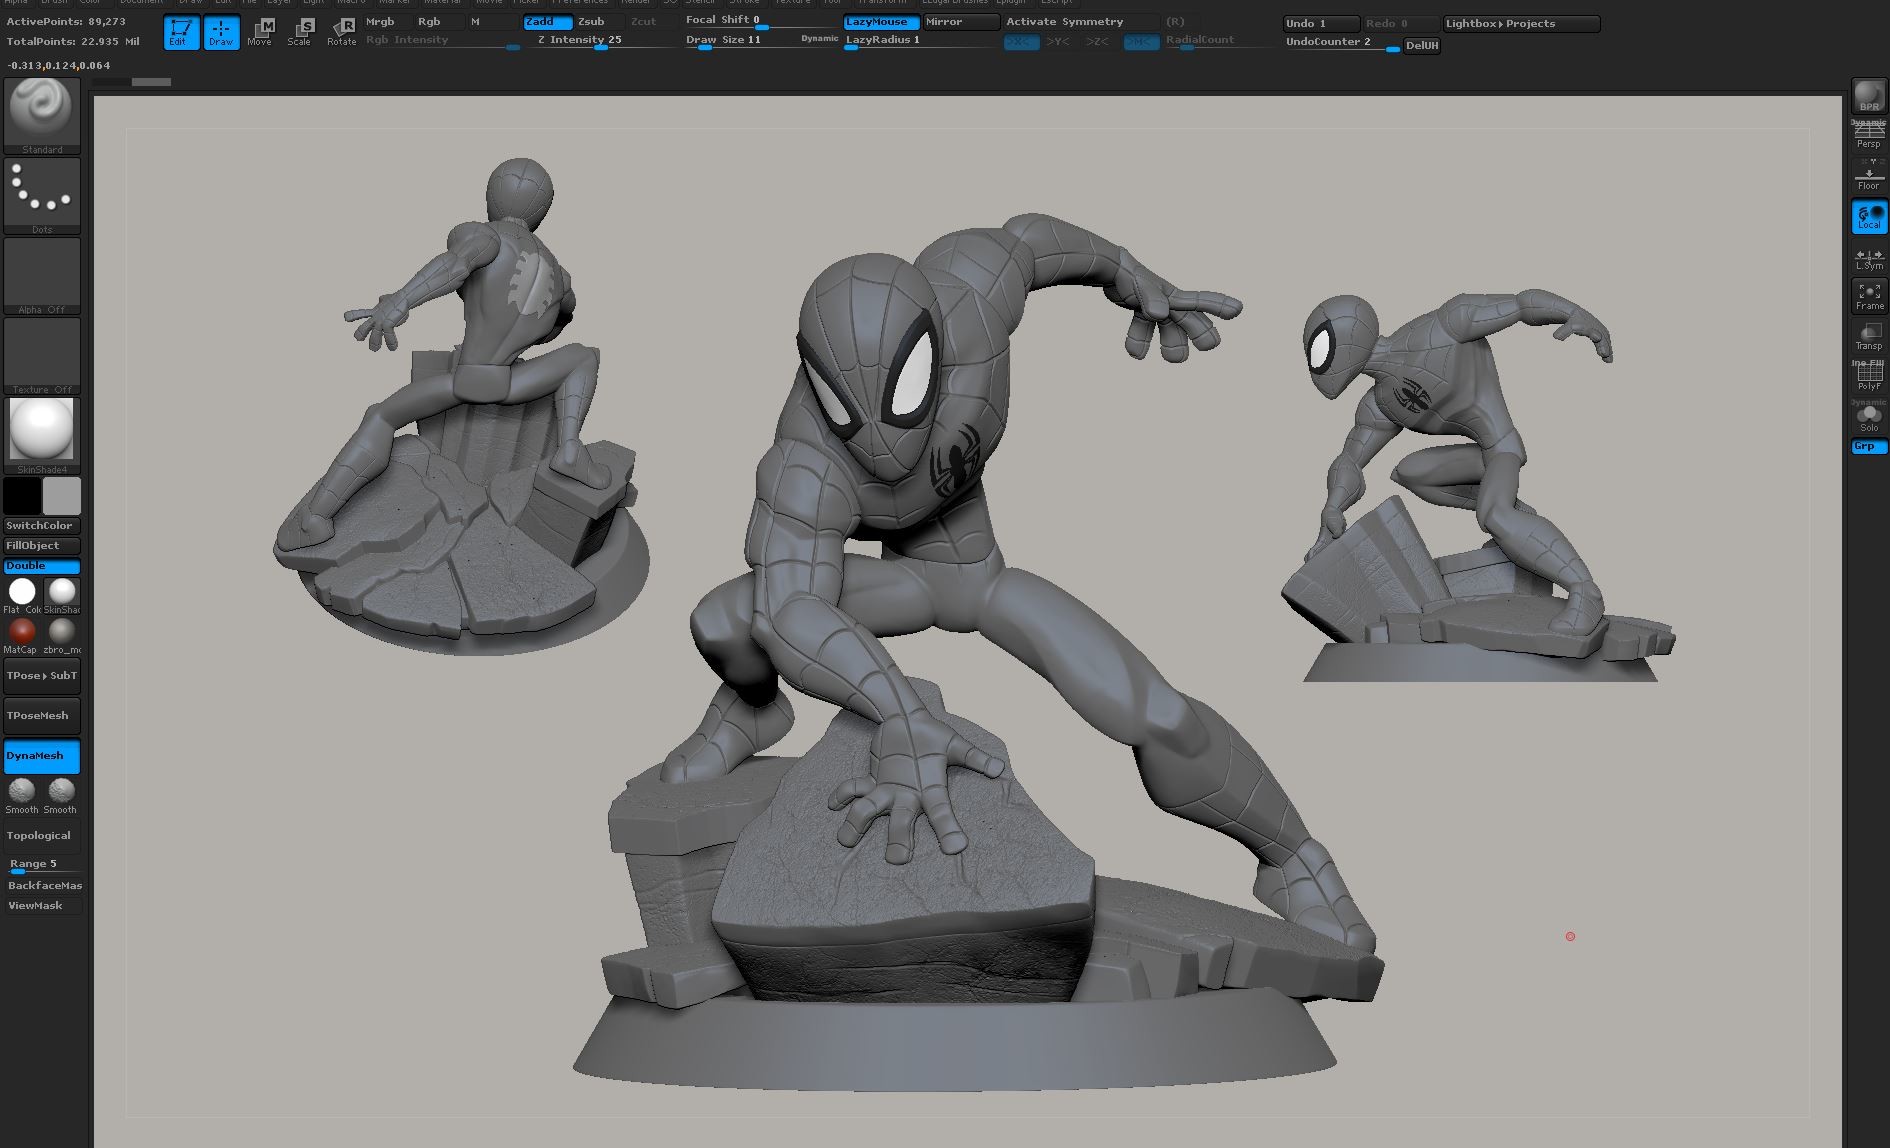Toggle Zadd sculpt mode

click(x=548, y=21)
